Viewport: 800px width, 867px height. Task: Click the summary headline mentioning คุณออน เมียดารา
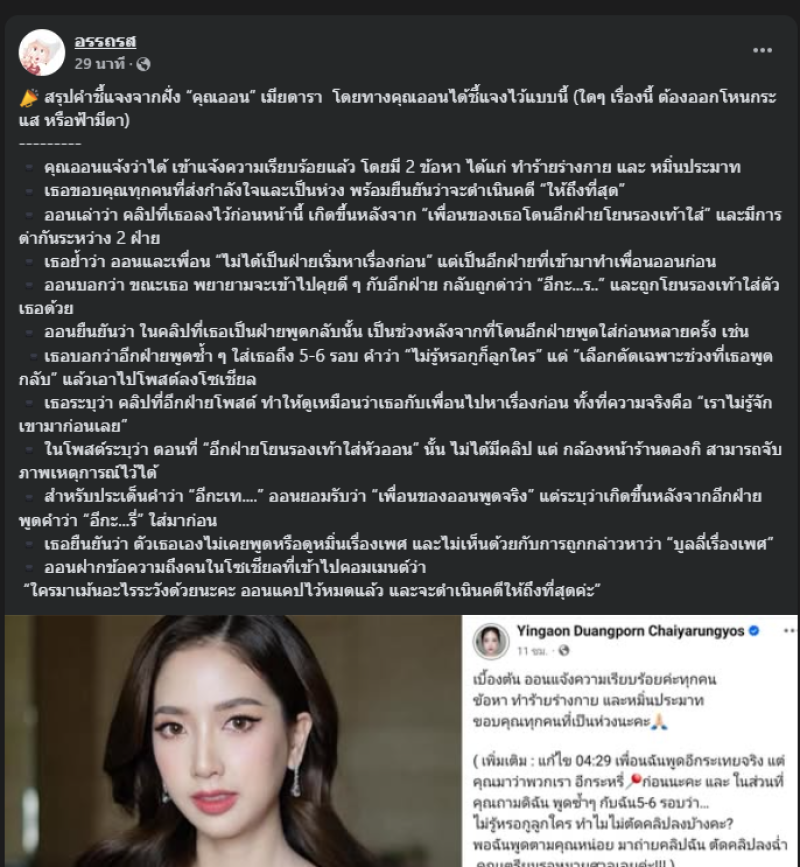pos(398,108)
